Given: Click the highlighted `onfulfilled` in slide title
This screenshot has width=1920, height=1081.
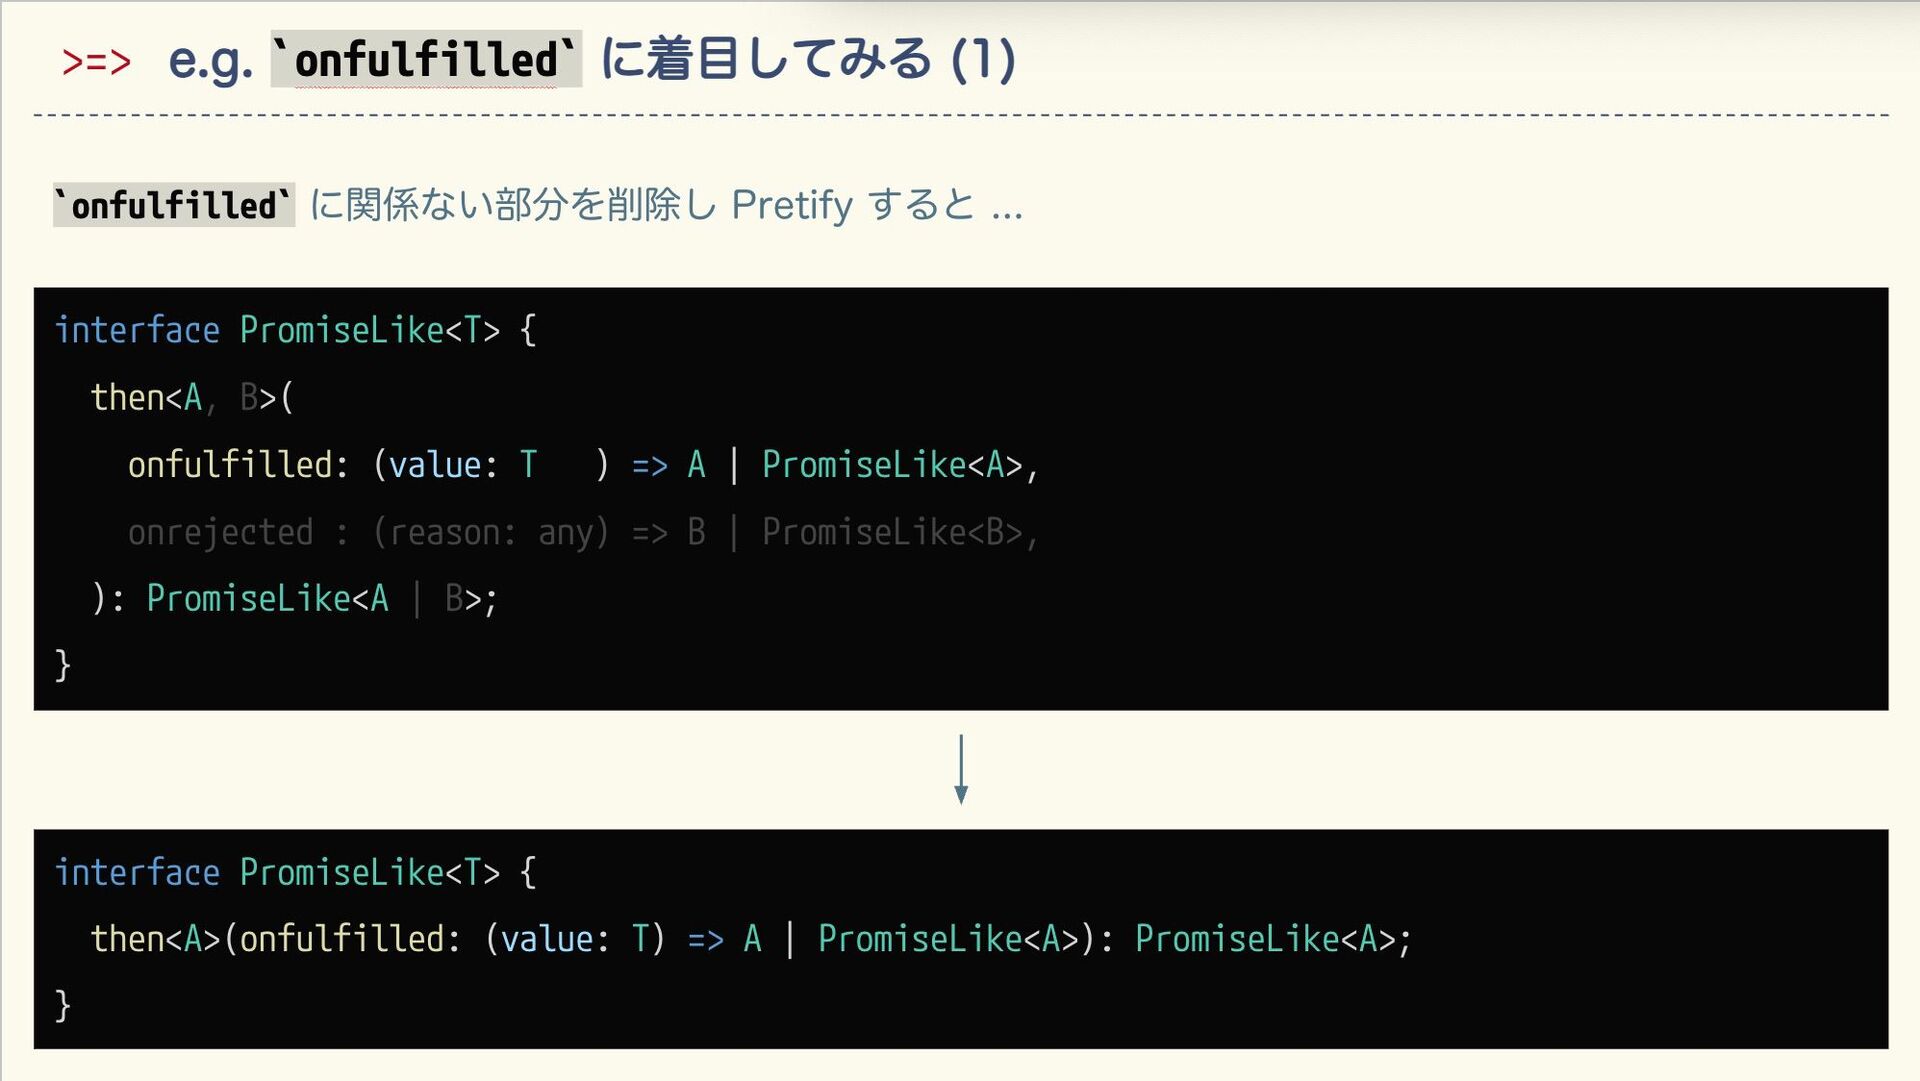Looking at the screenshot, I should 426,60.
